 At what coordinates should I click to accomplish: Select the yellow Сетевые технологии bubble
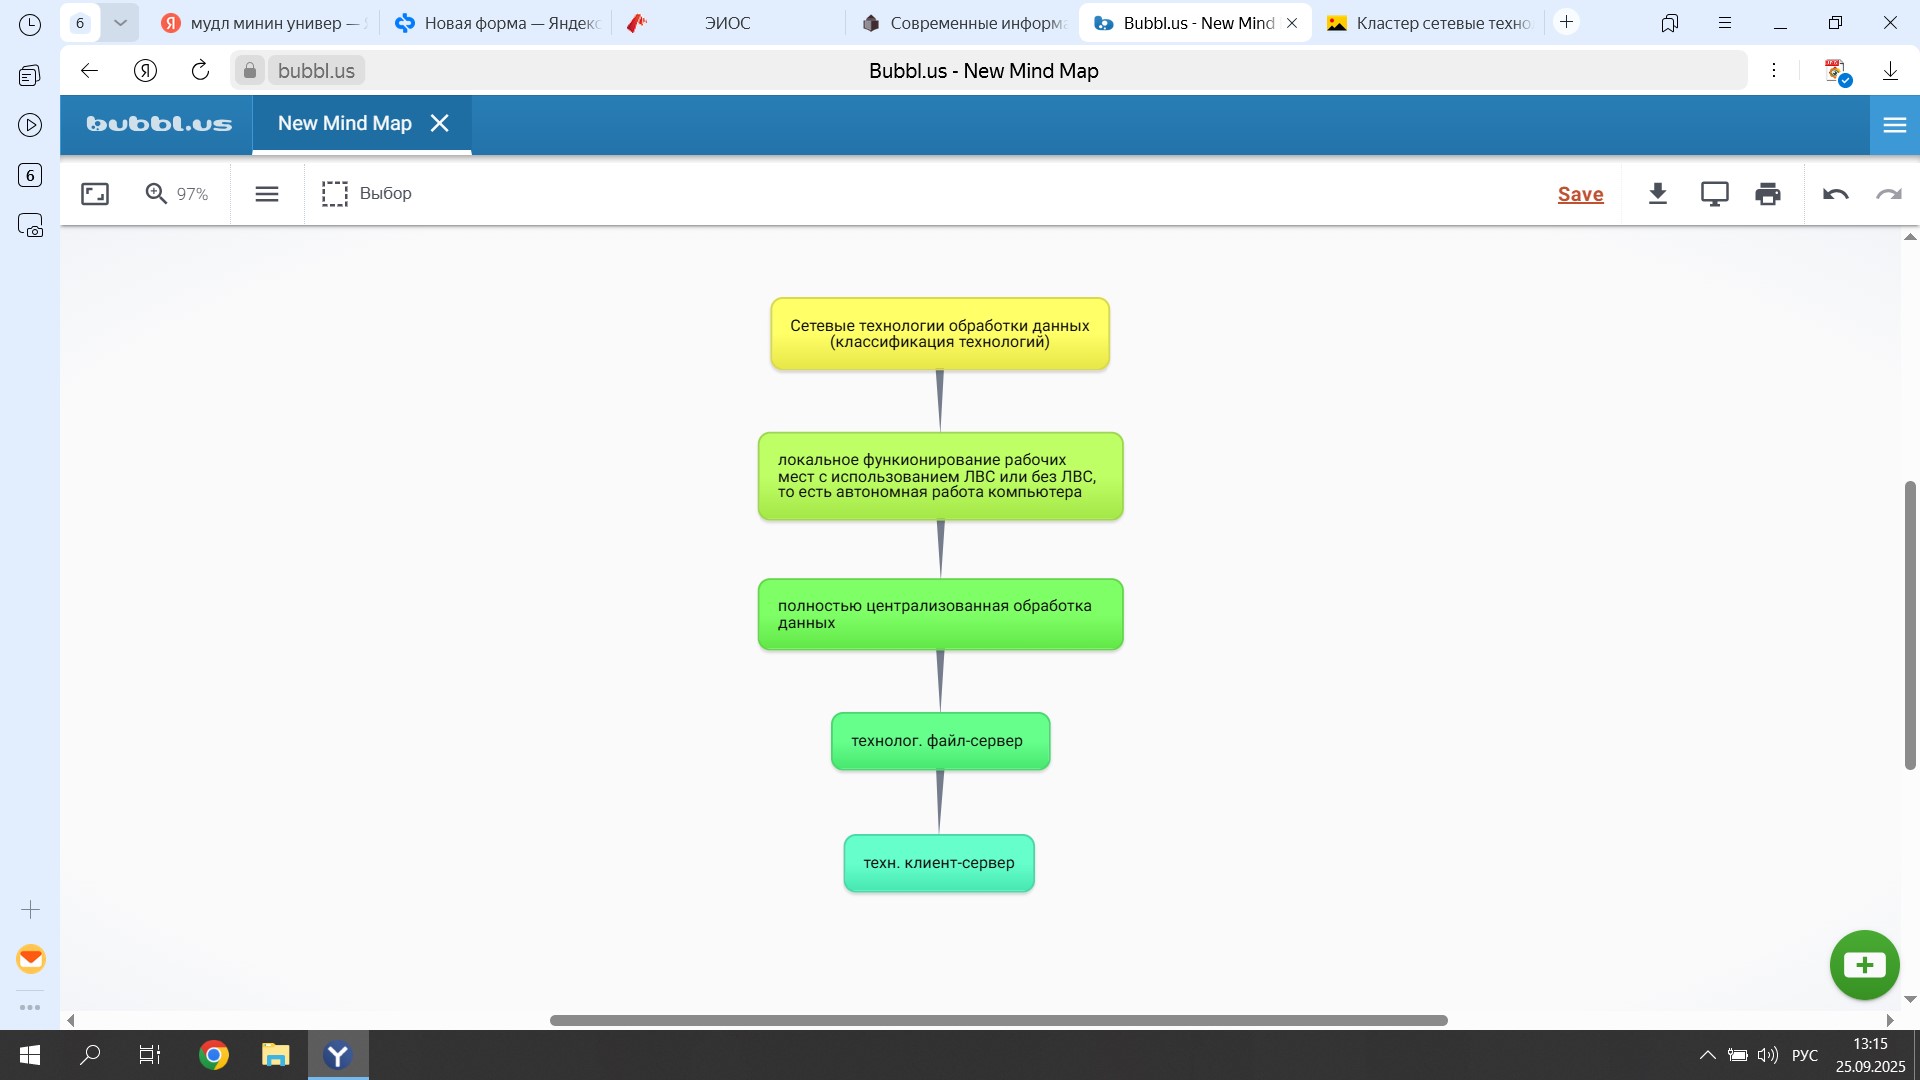pos(940,334)
